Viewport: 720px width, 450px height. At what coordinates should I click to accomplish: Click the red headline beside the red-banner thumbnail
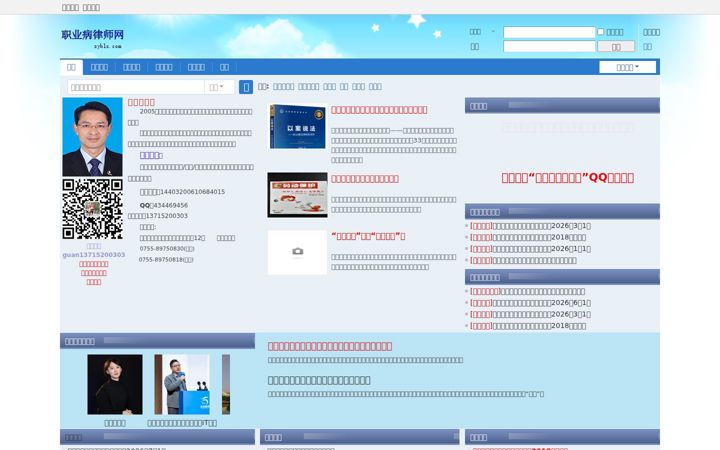click(365, 179)
